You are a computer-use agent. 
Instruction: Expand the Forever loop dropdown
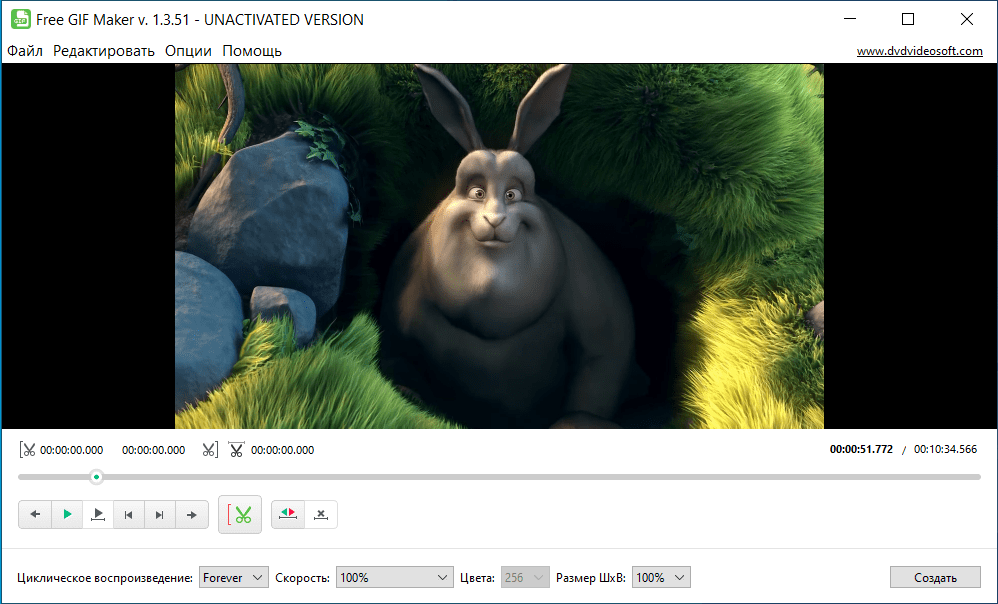[234, 577]
